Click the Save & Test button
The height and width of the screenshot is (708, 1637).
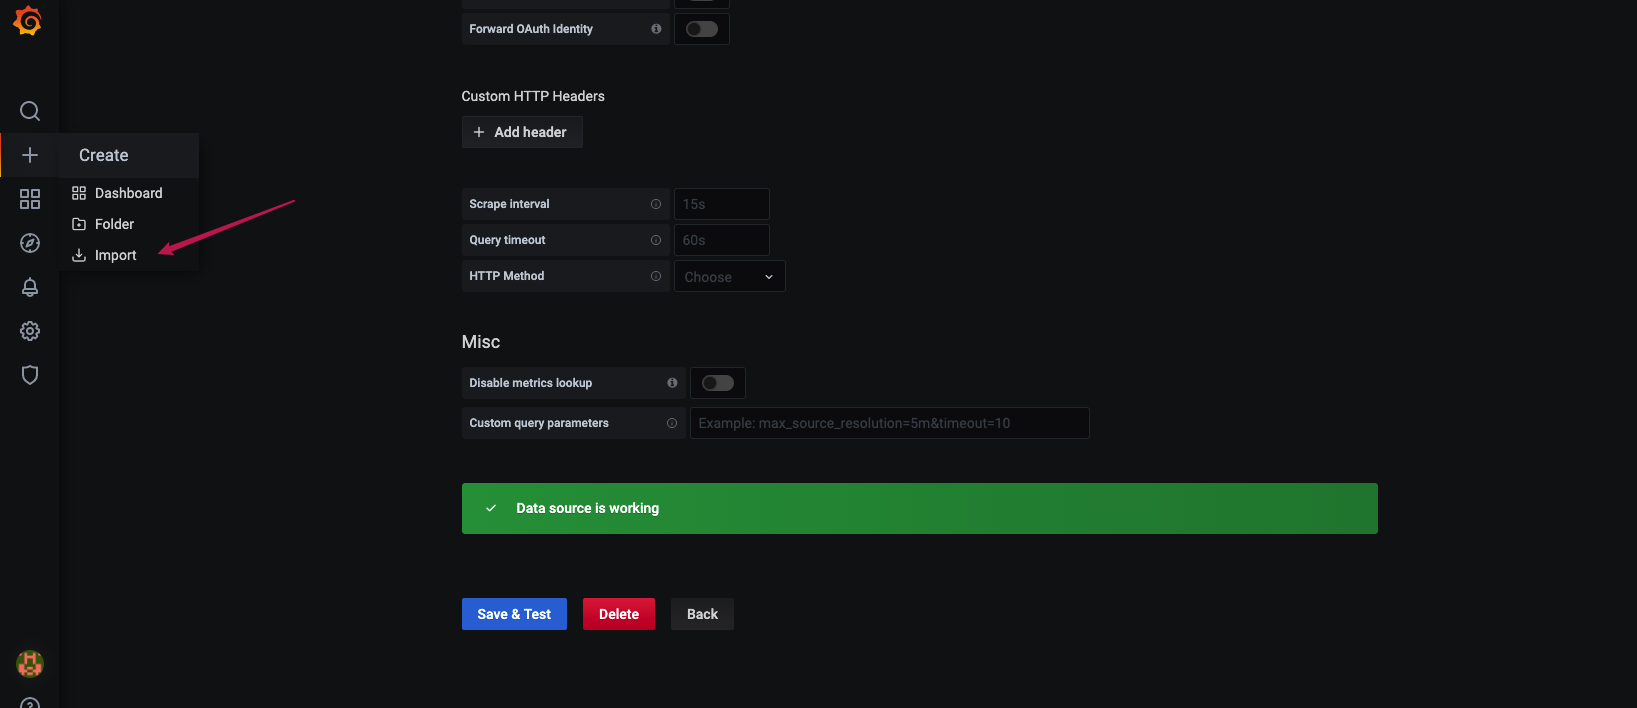(x=514, y=614)
